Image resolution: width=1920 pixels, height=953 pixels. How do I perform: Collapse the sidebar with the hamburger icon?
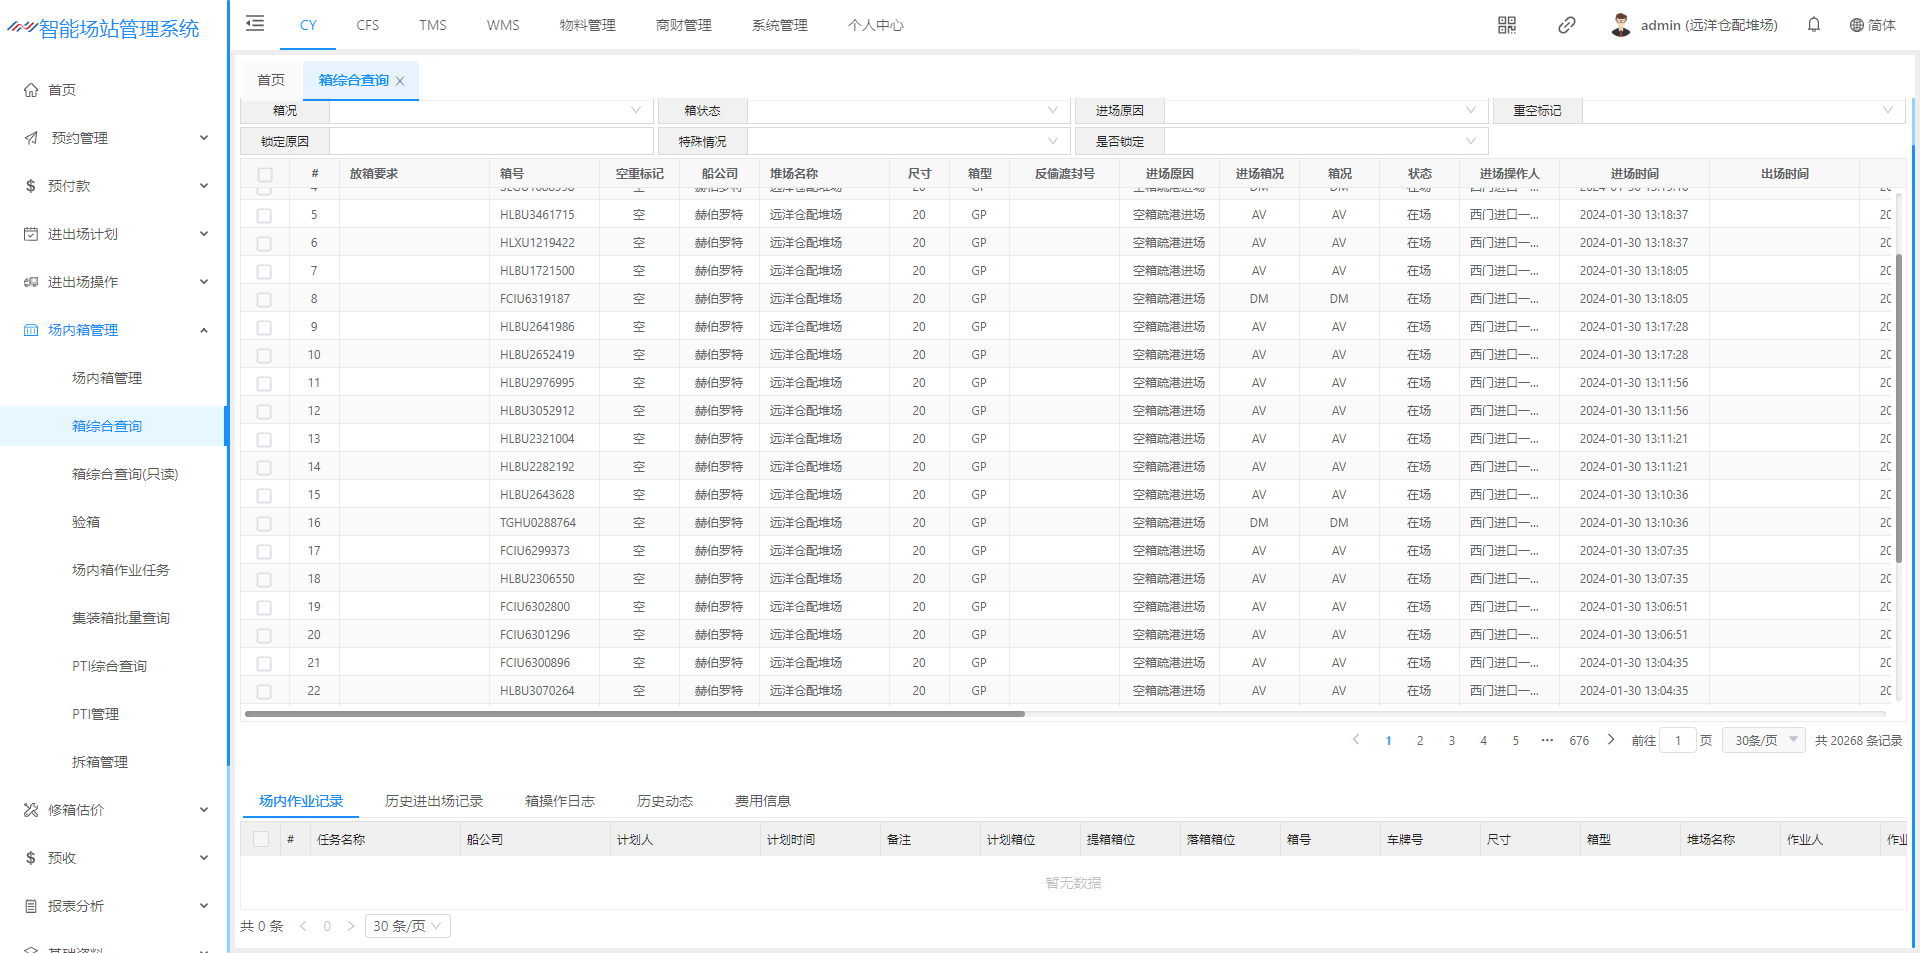tap(255, 24)
